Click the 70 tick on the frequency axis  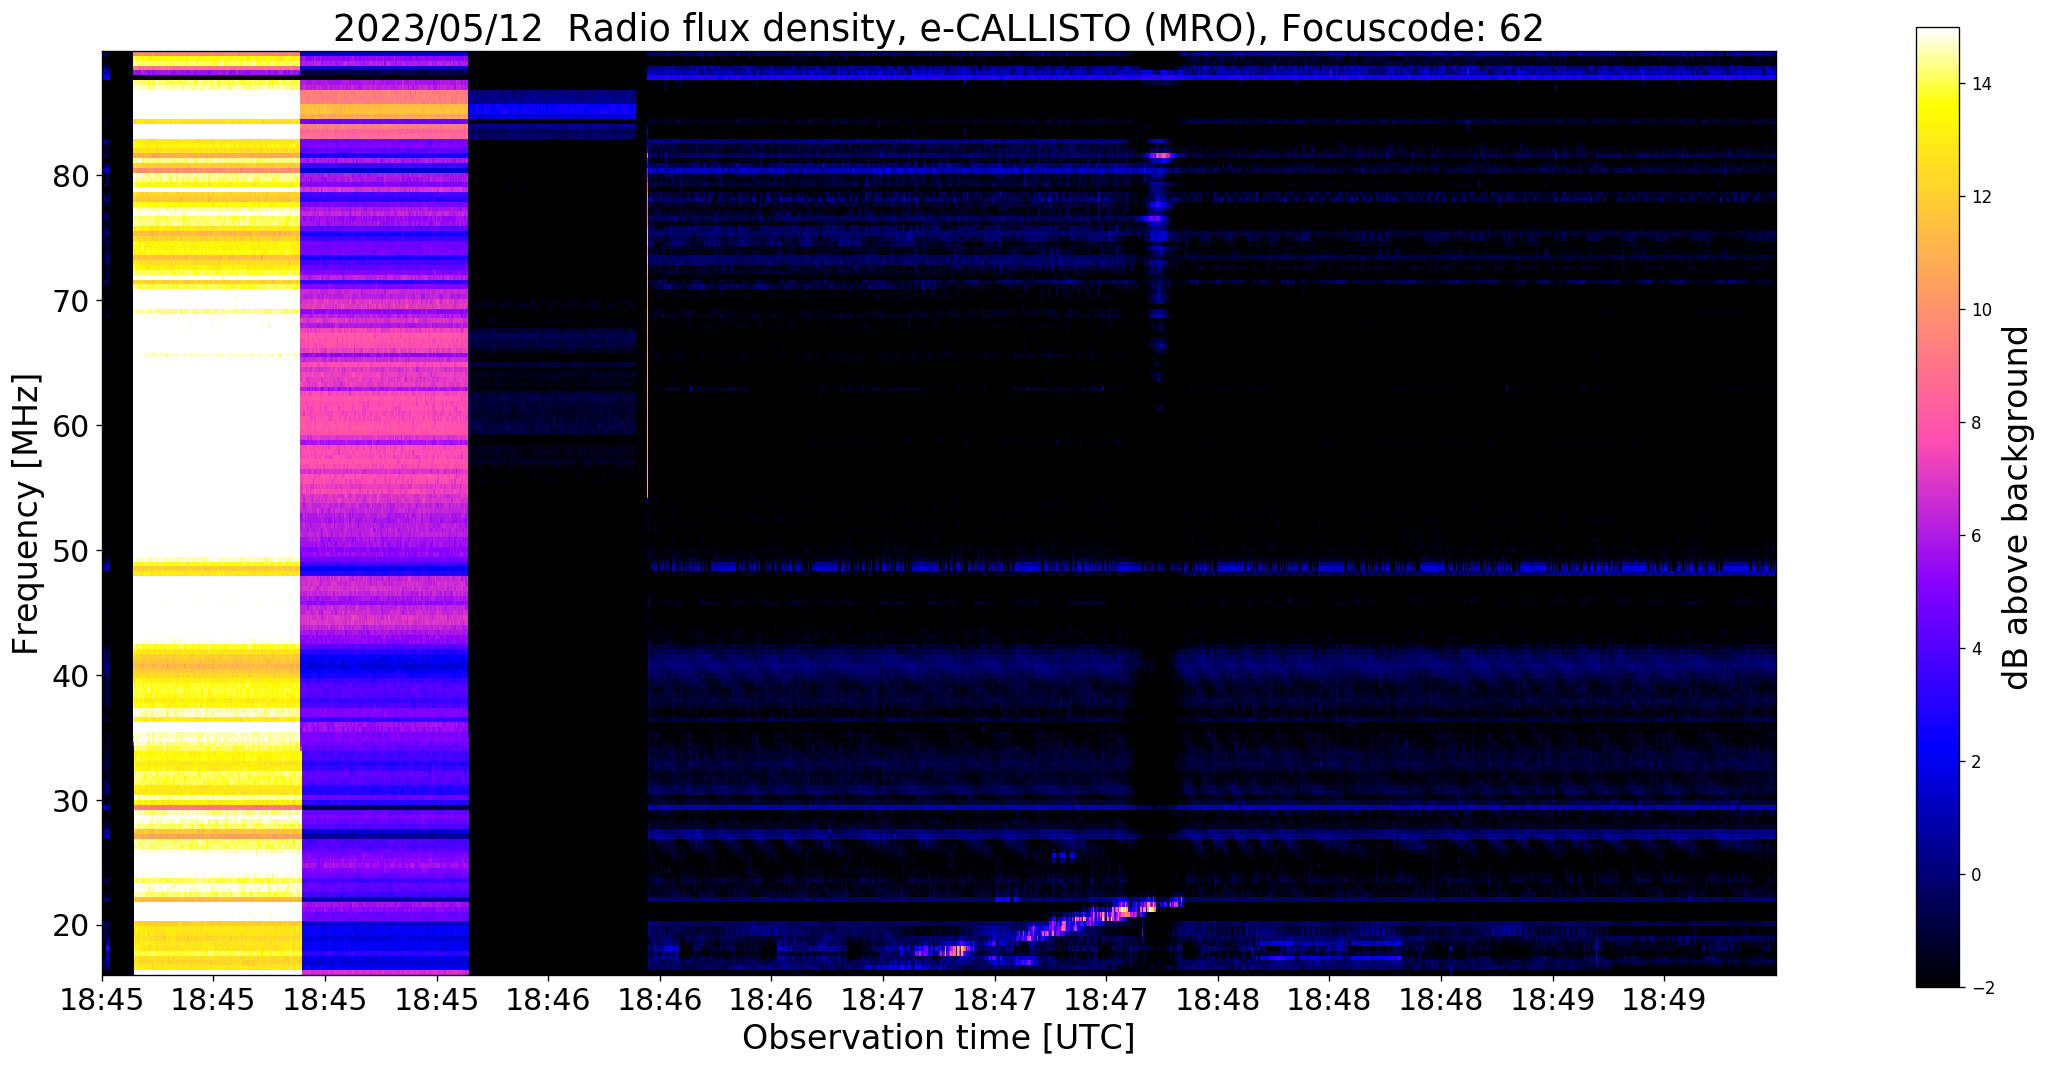[x=72, y=301]
